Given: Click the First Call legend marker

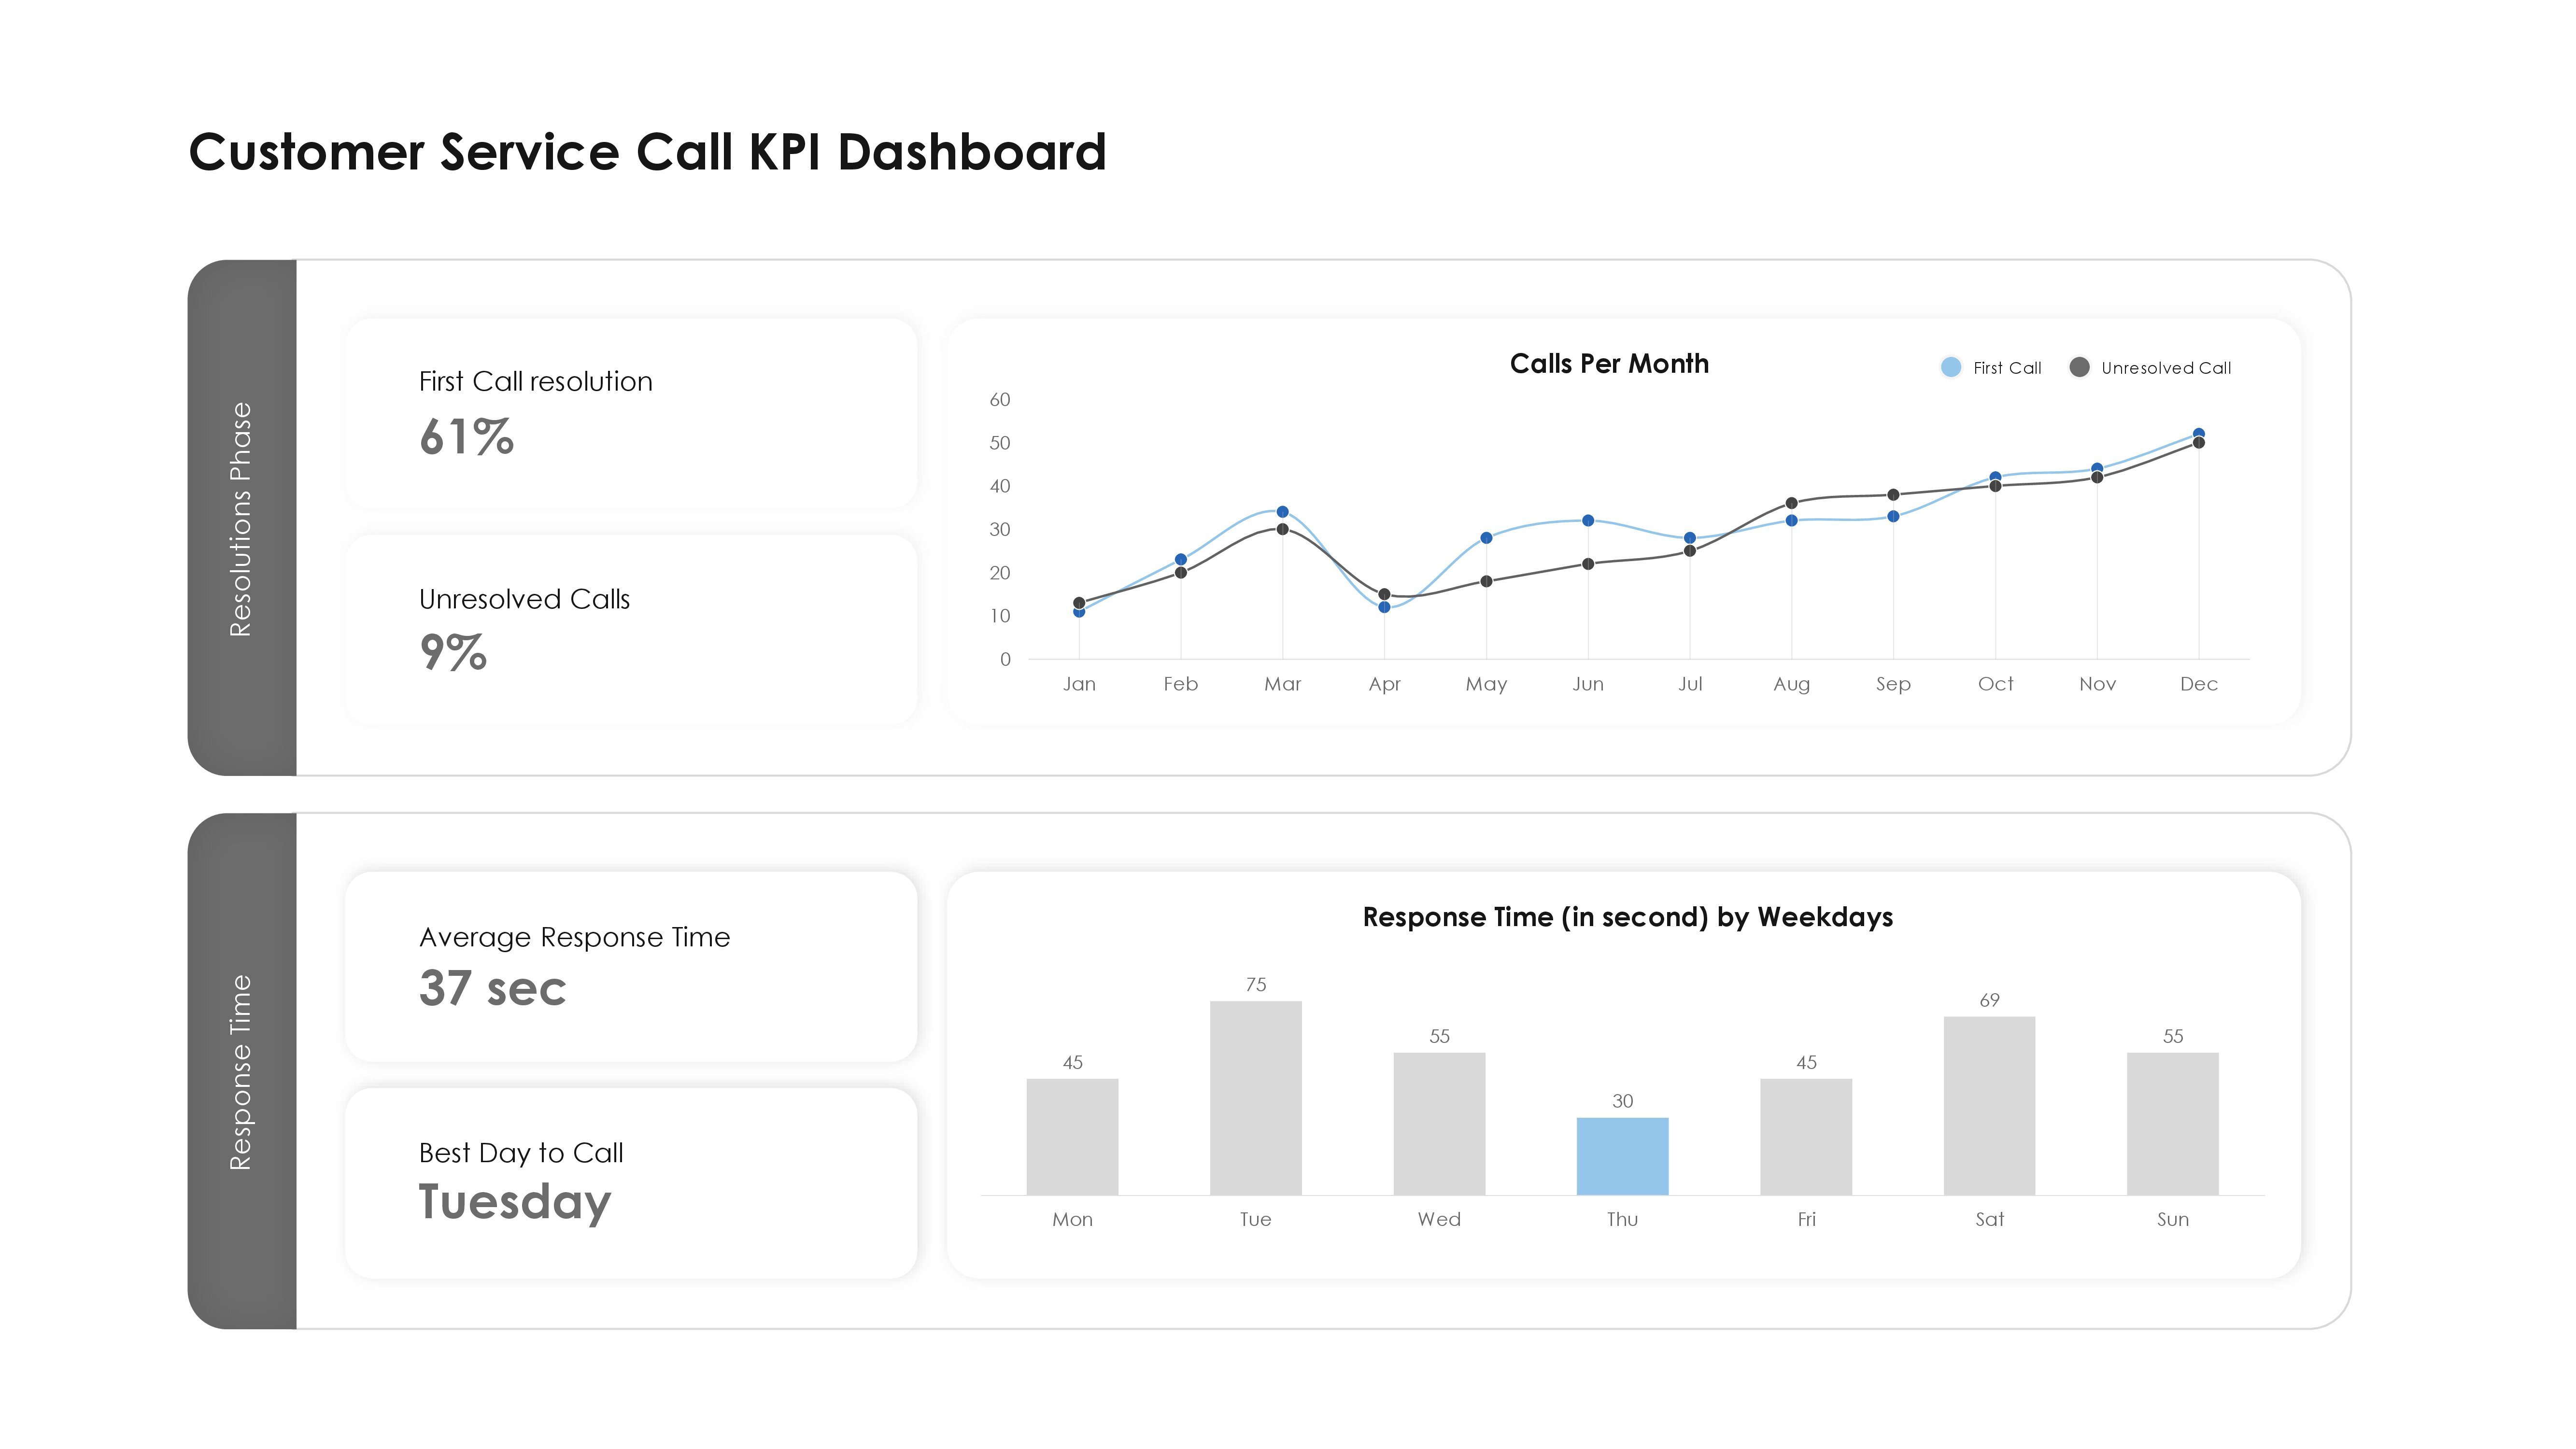Looking at the screenshot, I should tap(1950, 367).
